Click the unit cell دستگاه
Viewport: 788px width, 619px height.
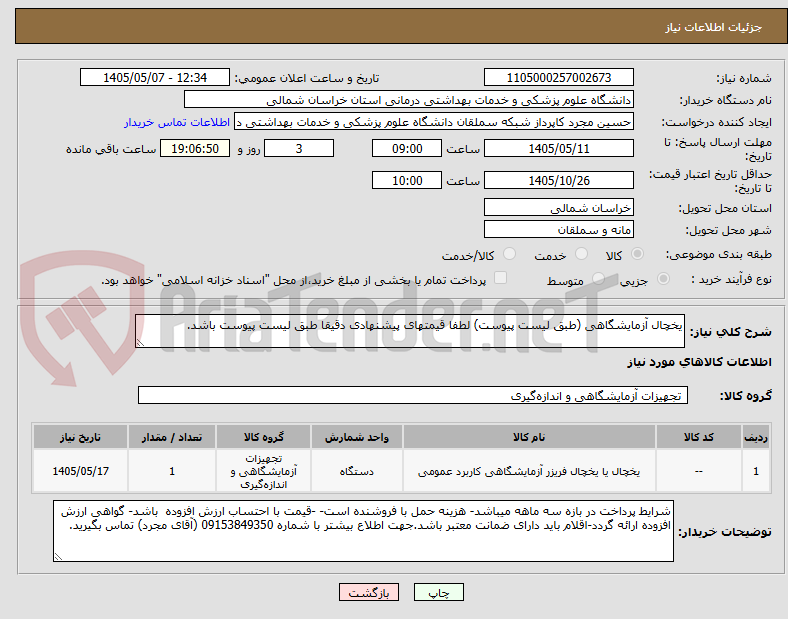click(x=356, y=471)
